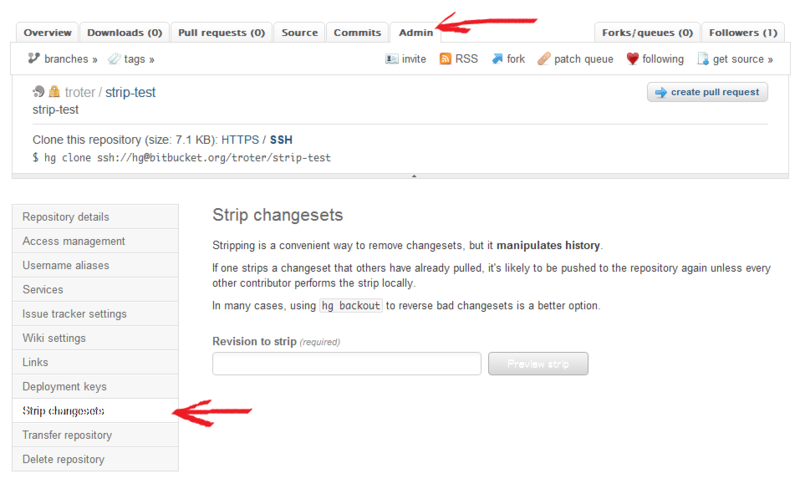Click the arrow icon in create pull request
Viewport: 800px width, 484px height.
coord(661,92)
